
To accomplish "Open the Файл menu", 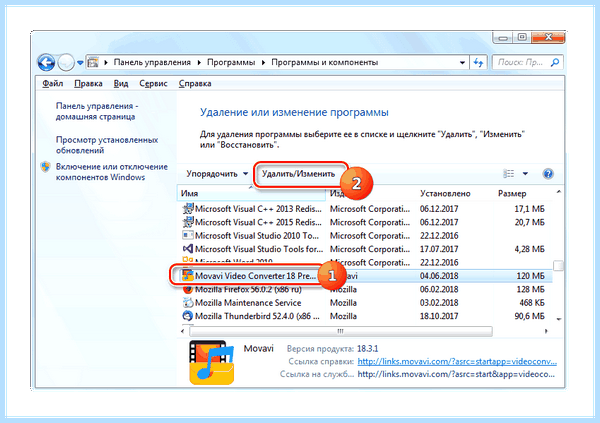I will click(x=52, y=83).
